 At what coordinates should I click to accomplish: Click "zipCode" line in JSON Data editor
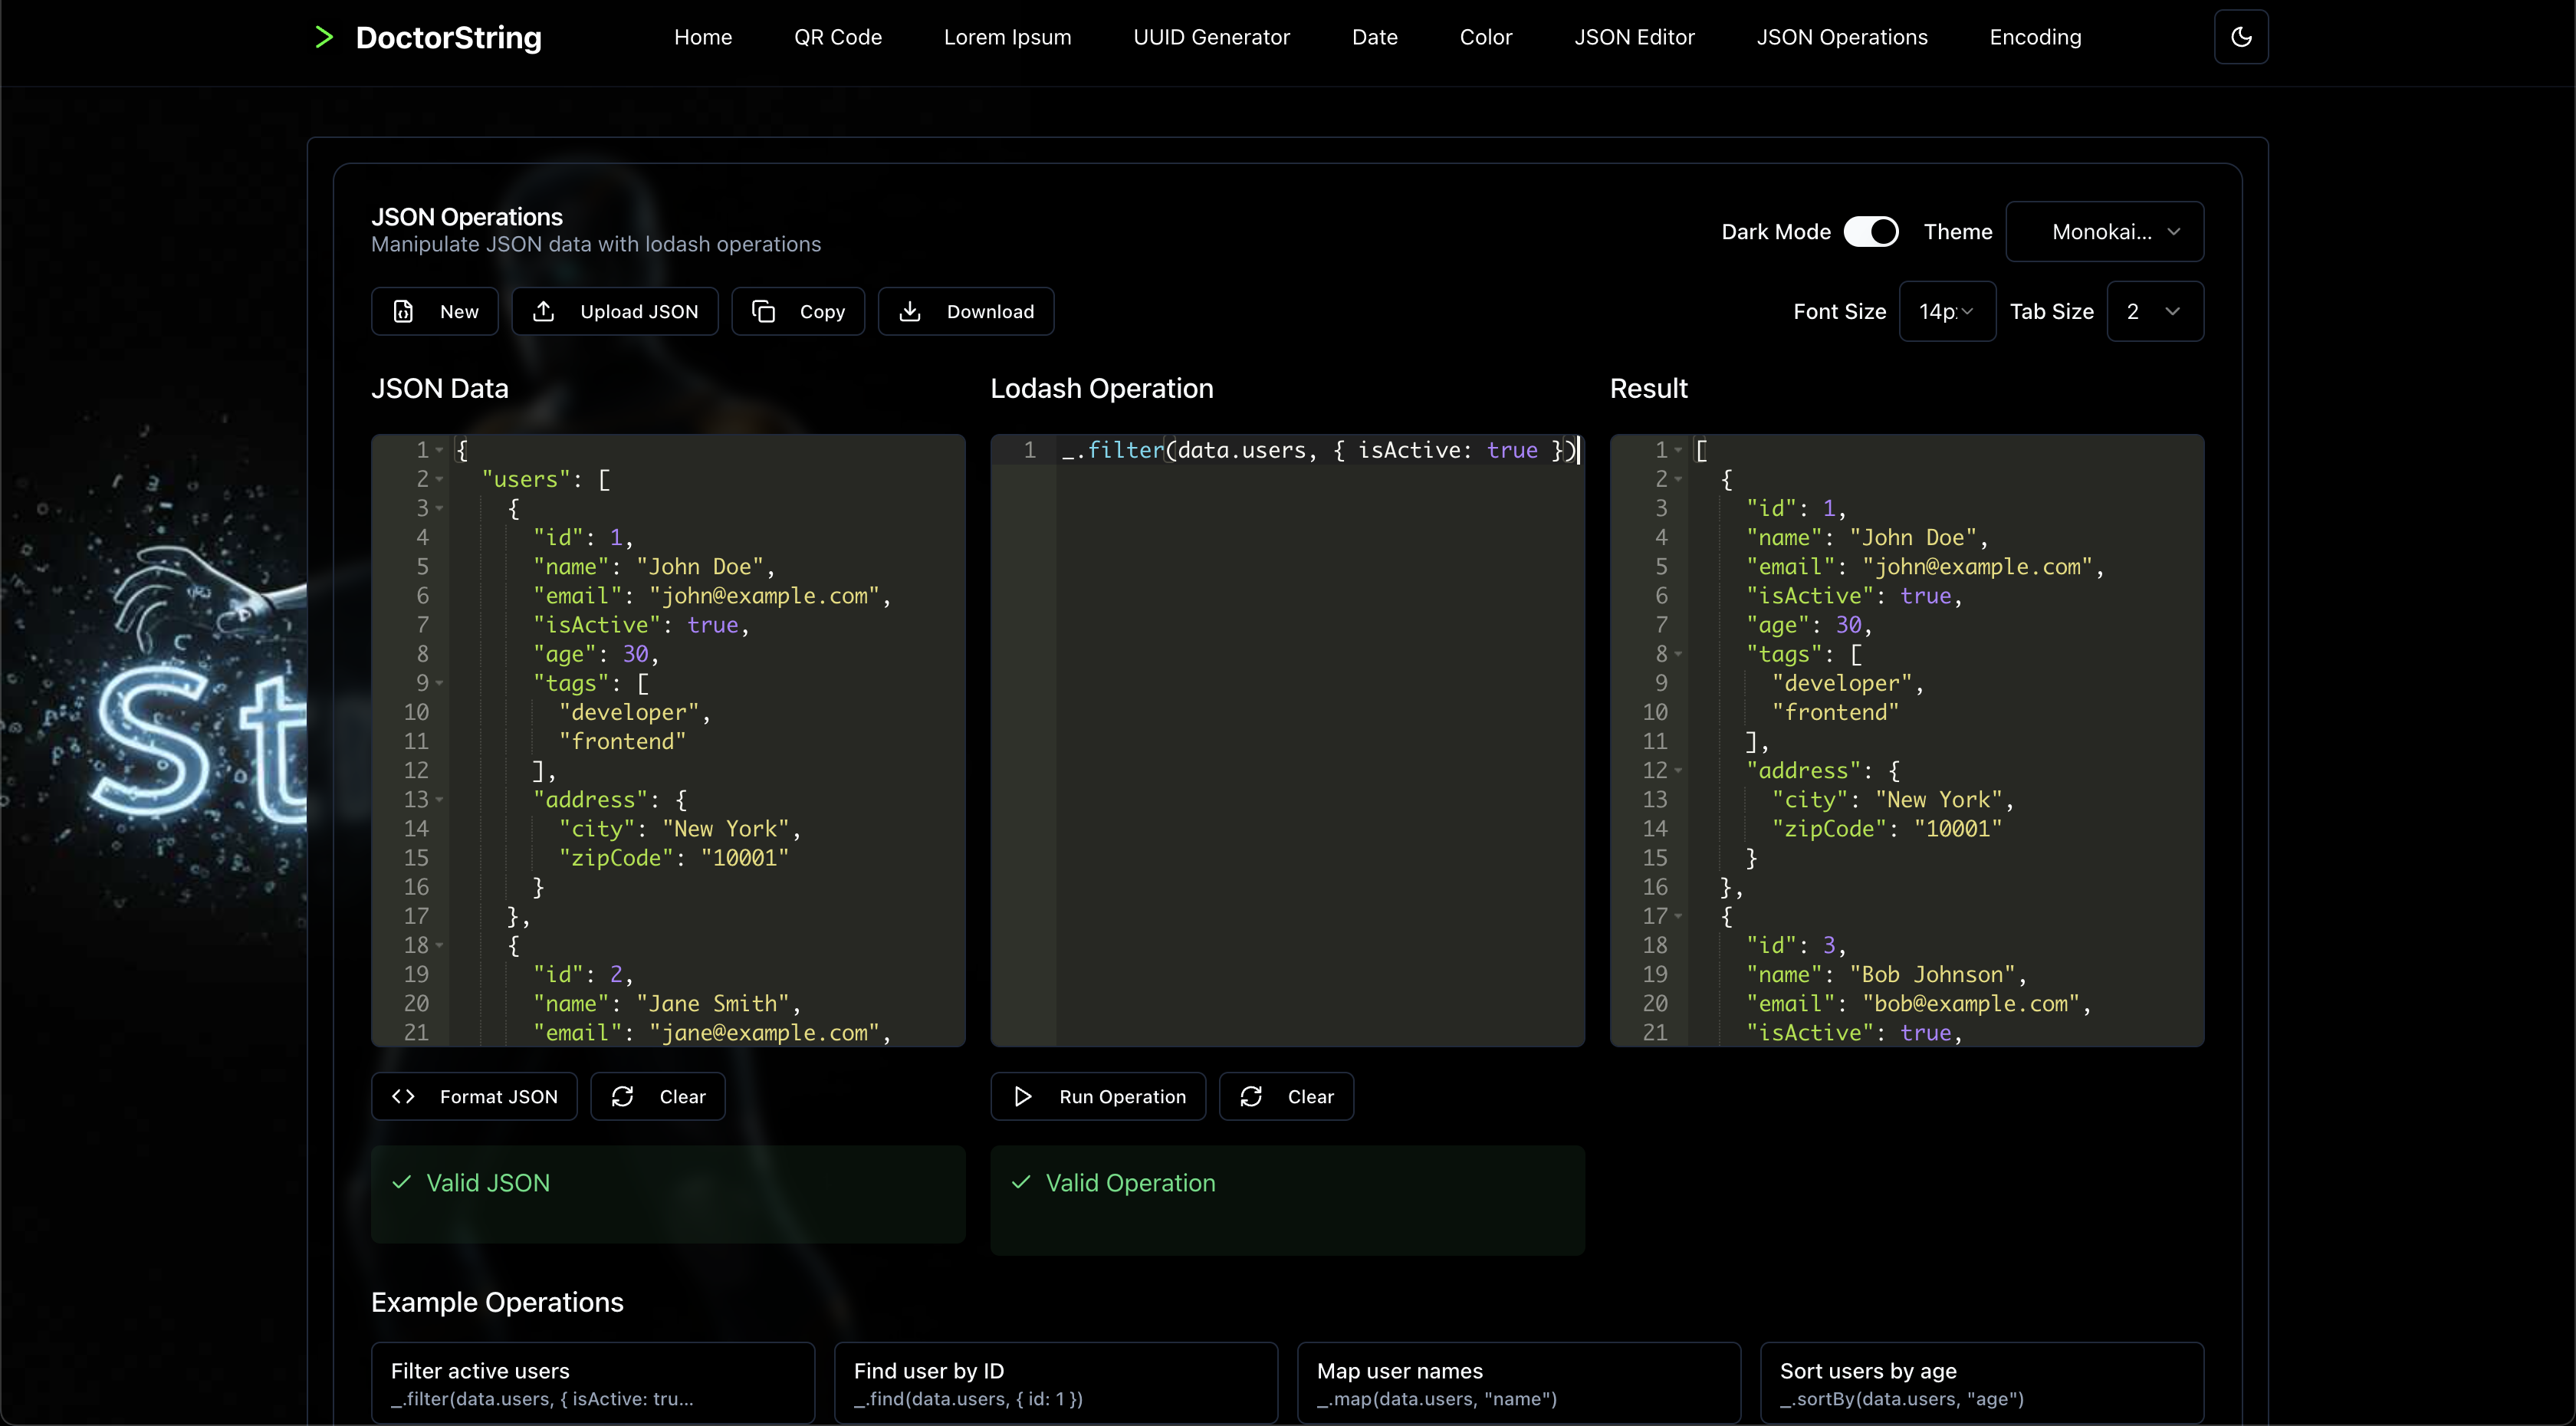click(674, 858)
